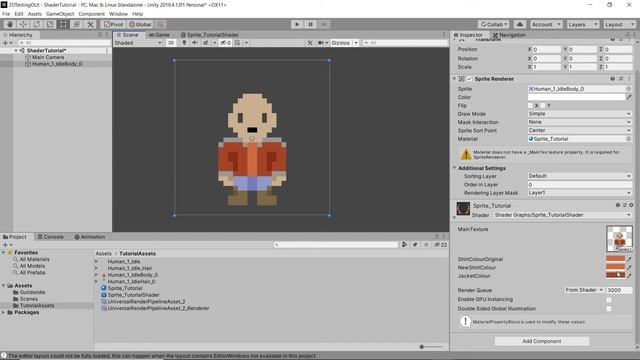Viewport: 640px width, 360px height.
Task: Open the Account button
Action: pos(546,24)
